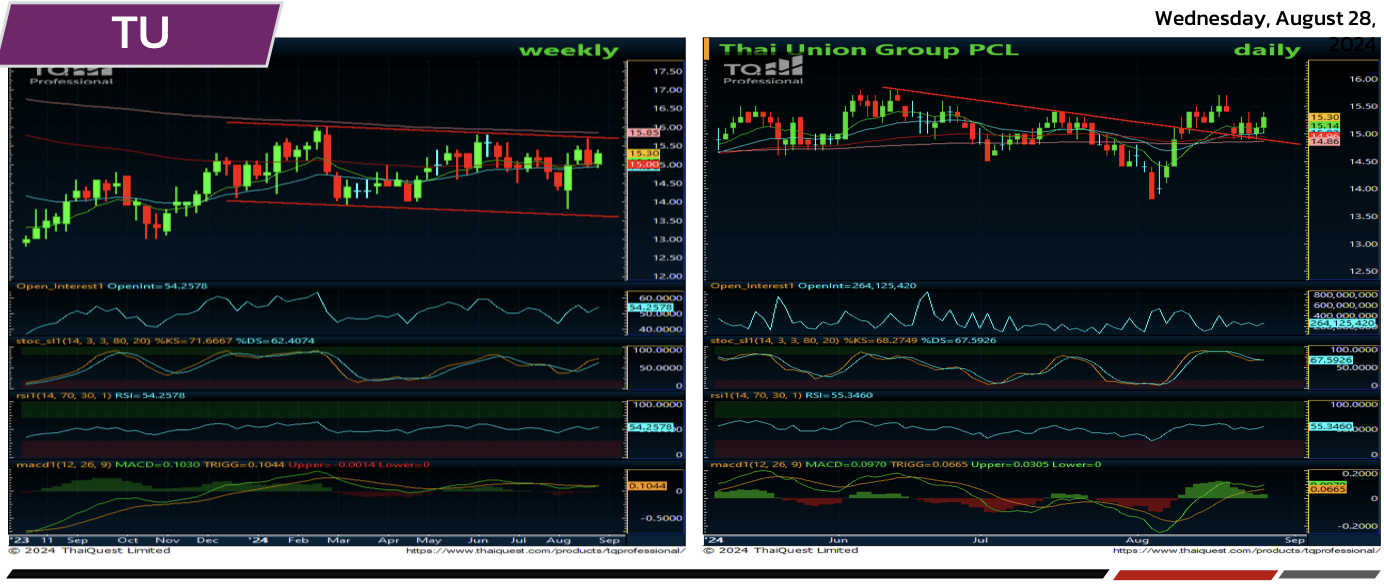Select the 'Thai Union Group PCL' chart title
1384x584 pixels.
pos(869,49)
